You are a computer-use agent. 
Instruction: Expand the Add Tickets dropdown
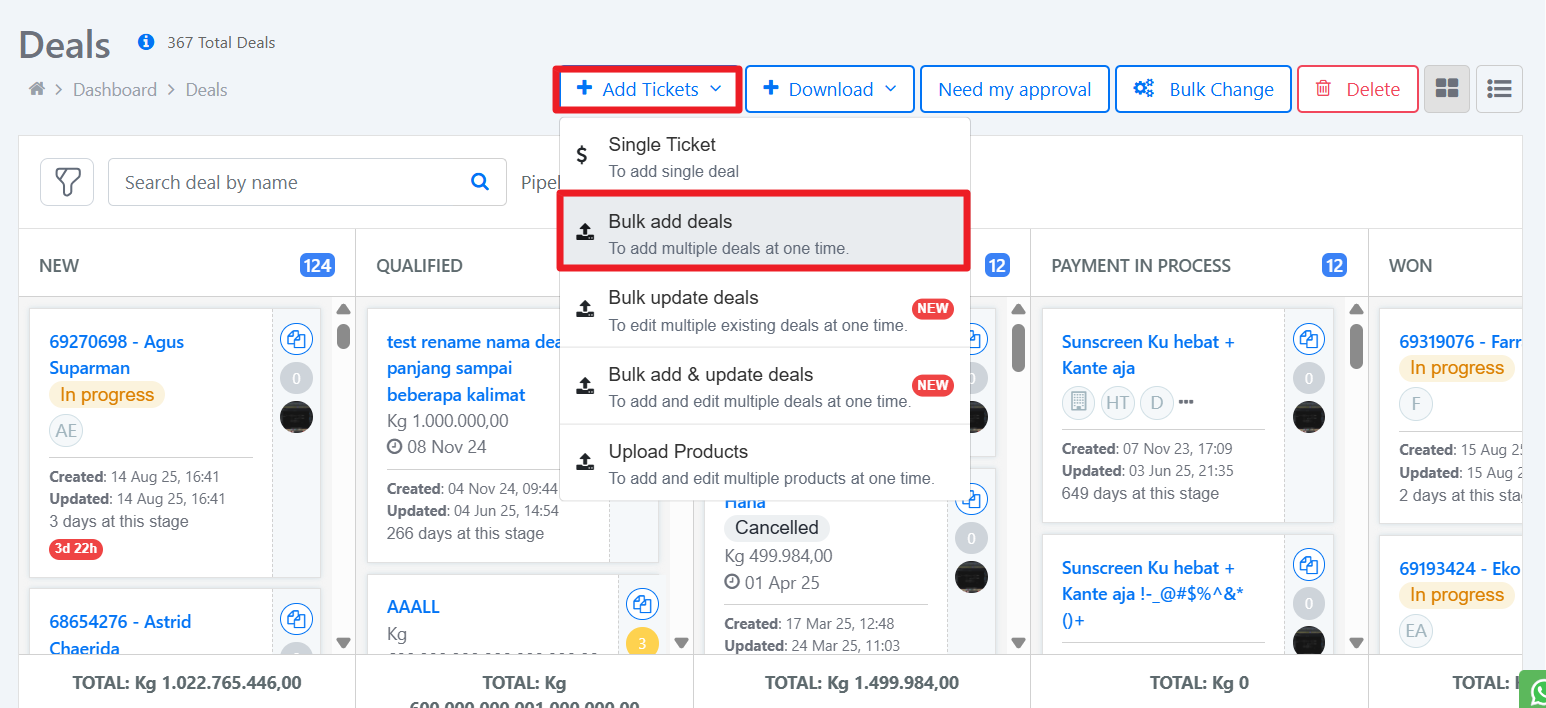649,89
